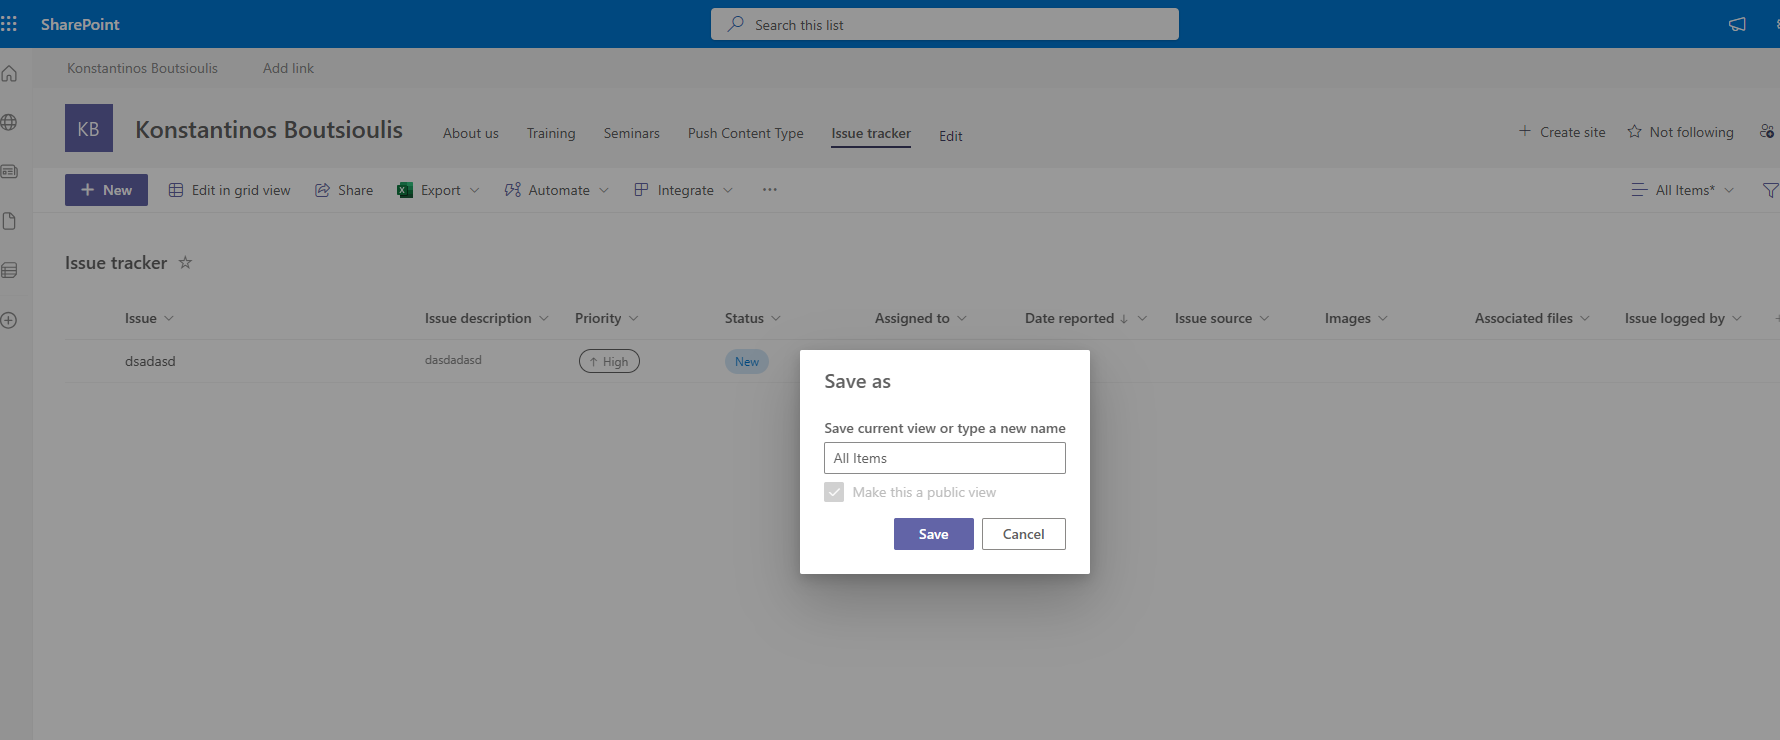Open the toolbar more options ellipsis
Image resolution: width=1780 pixels, height=740 pixels.
(769, 190)
